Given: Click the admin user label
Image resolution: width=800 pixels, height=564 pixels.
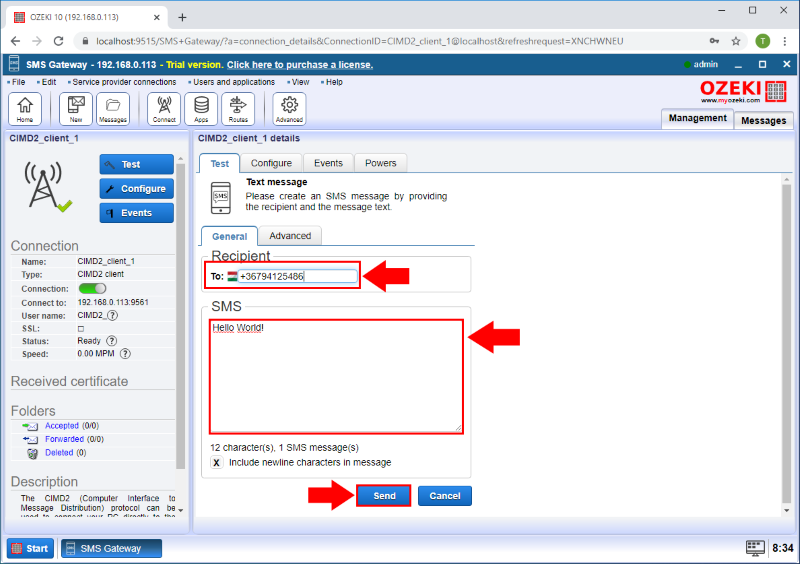Looking at the screenshot, I should (x=705, y=64).
